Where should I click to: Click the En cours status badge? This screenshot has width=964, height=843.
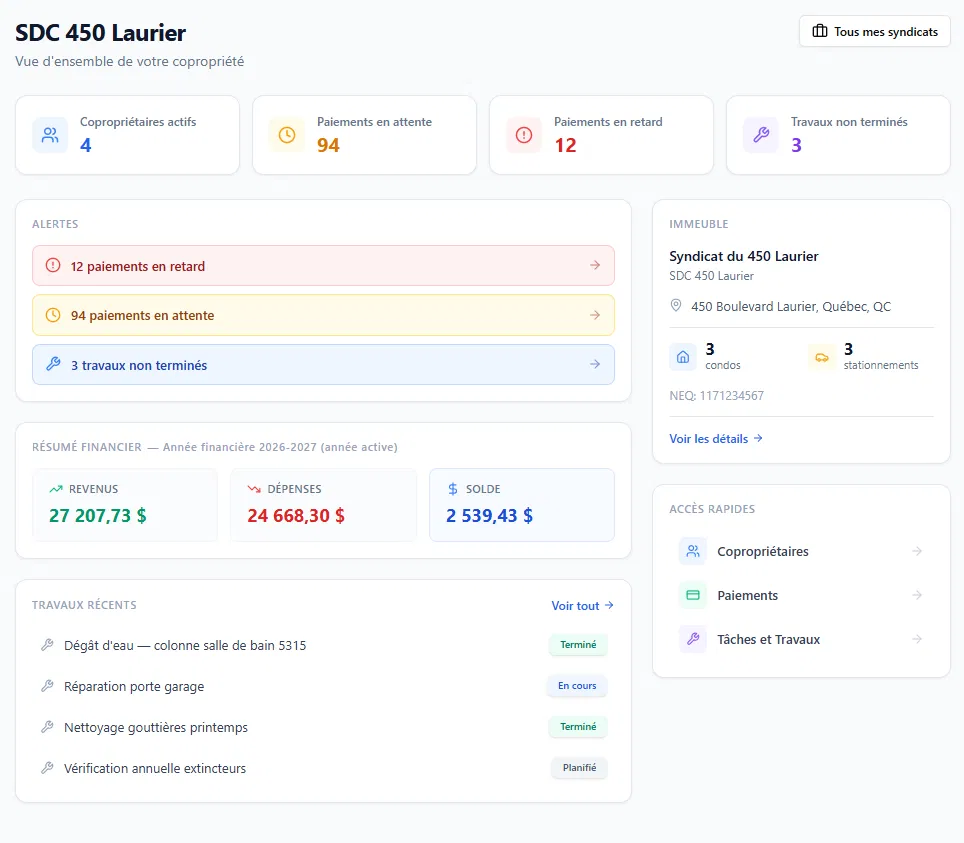[577, 686]
